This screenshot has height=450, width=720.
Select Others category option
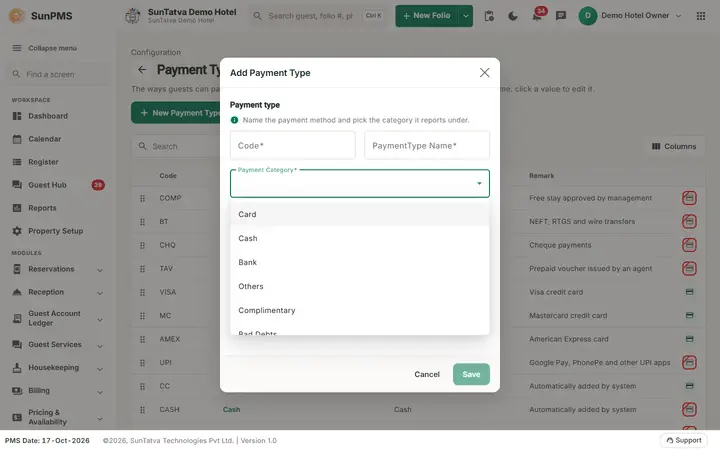click(360, 286)
